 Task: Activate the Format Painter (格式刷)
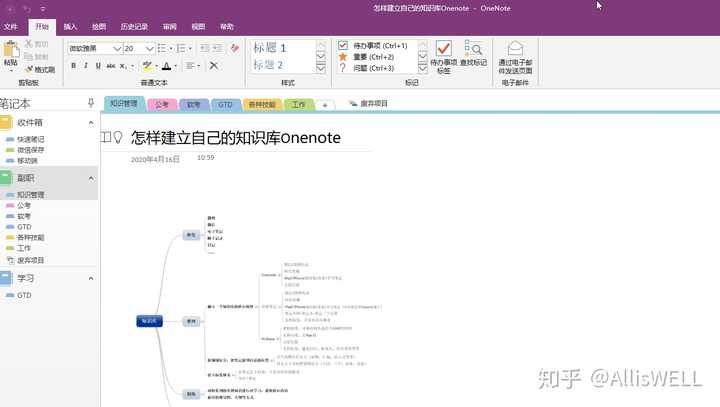coord(40,69)
